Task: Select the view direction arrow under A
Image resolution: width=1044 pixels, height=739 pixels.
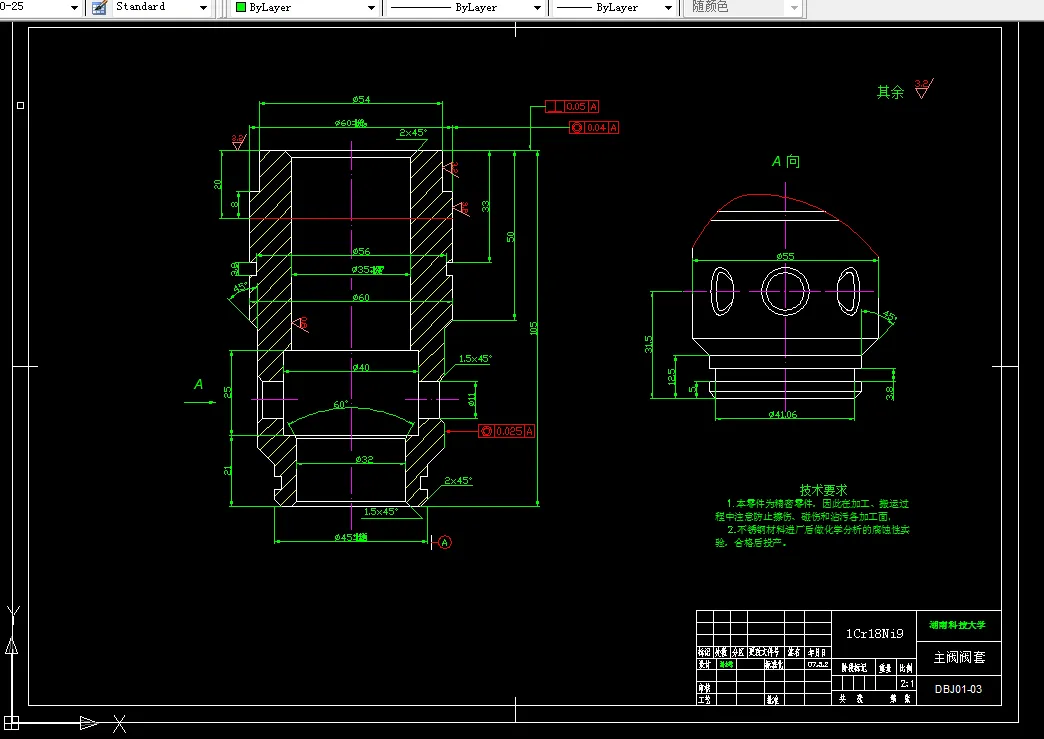Action: [x=200, y=402]
